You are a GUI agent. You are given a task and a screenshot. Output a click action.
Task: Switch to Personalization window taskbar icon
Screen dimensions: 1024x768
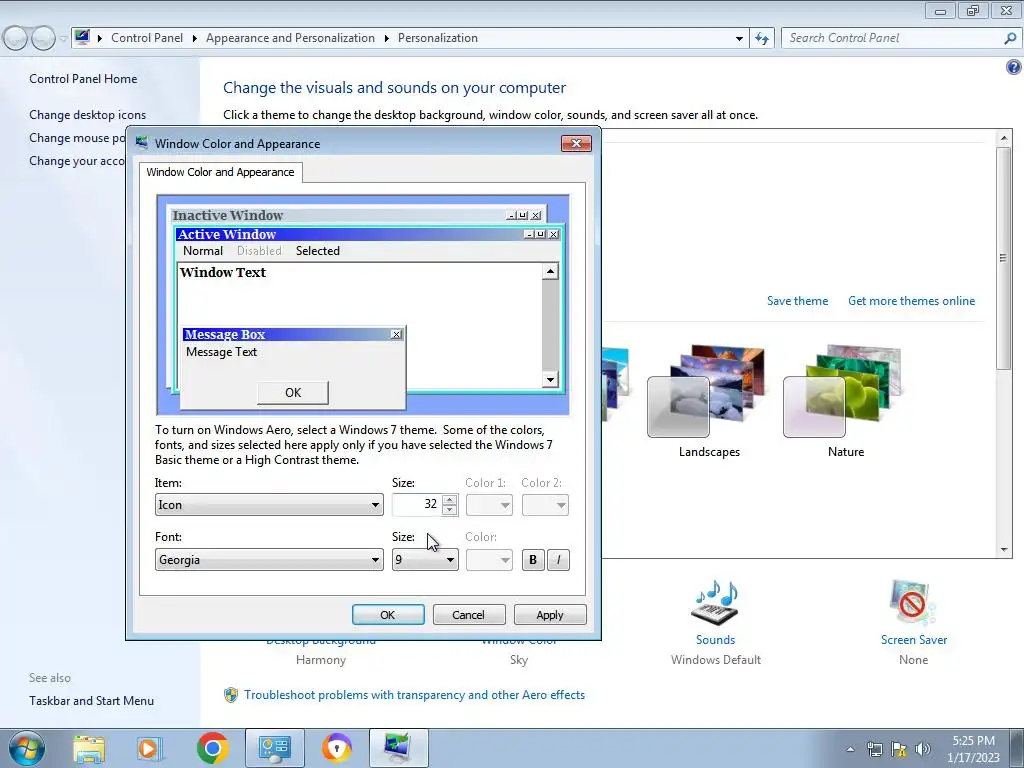point(398,748)
